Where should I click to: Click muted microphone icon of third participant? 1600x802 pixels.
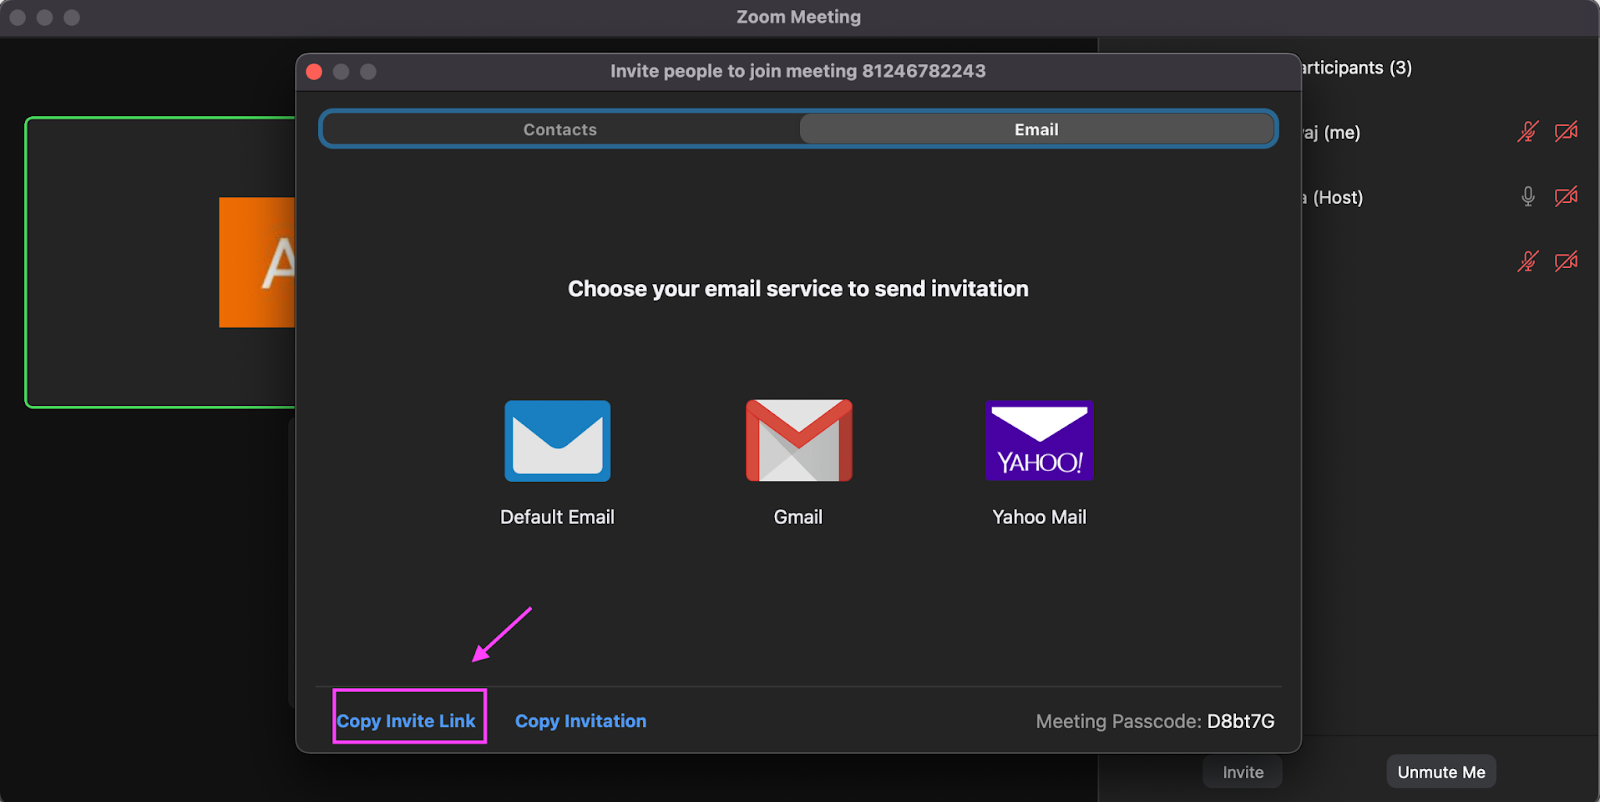(1528, 262)
